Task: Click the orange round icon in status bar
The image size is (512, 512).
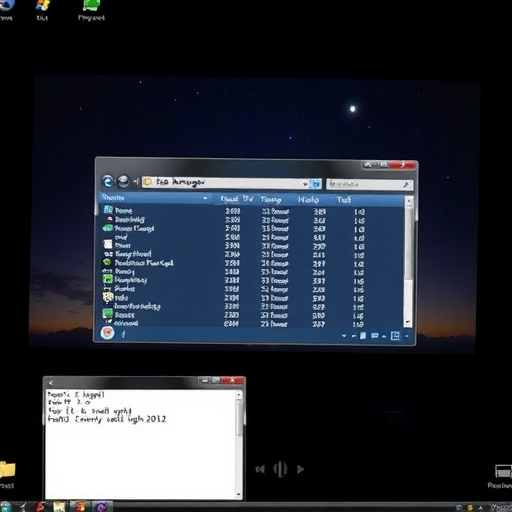Action: coord(107,333)
